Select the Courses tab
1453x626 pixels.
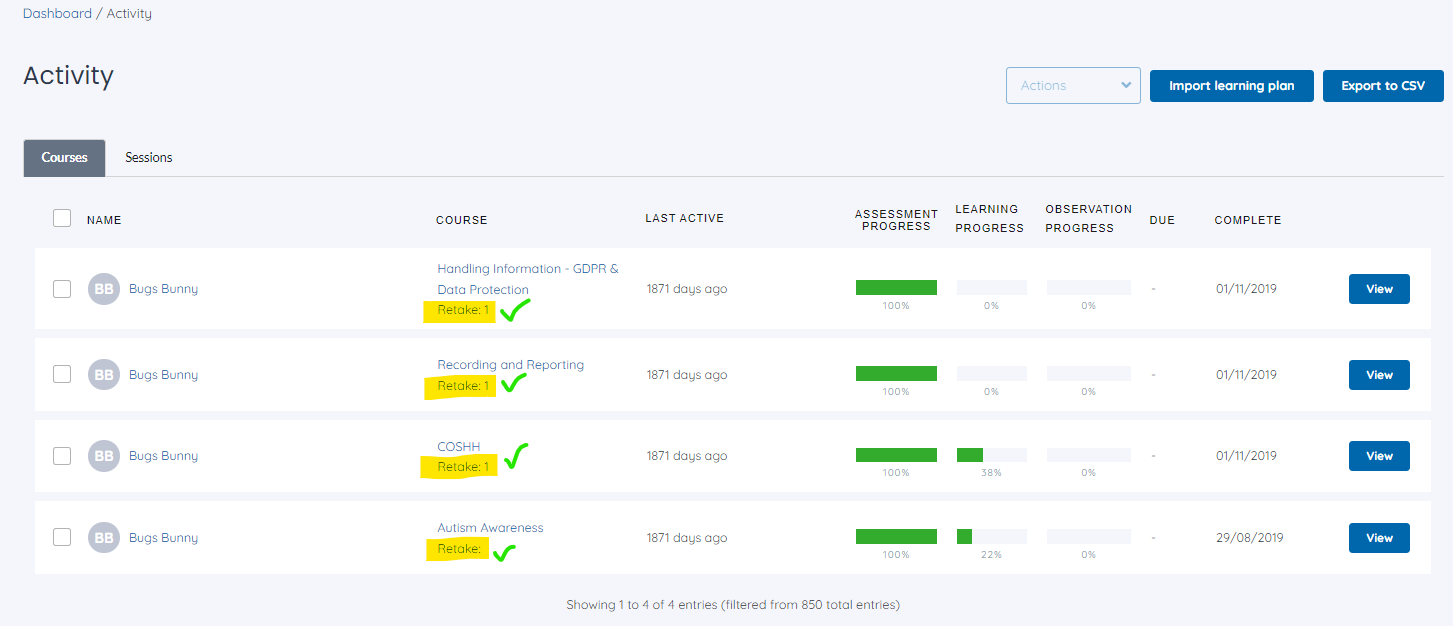tap(64, 158)
